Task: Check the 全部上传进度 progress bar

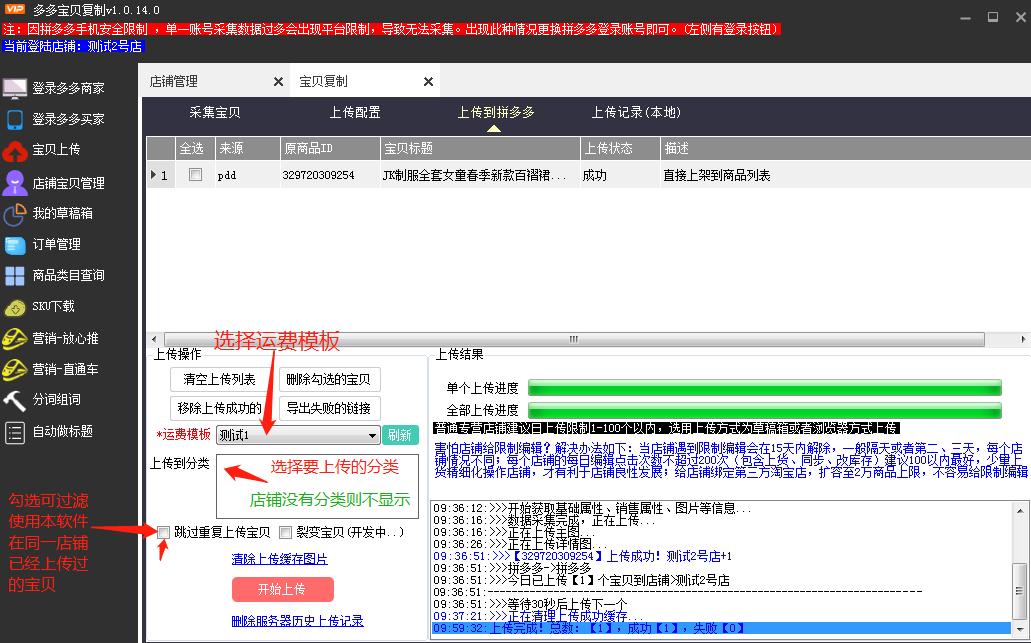Action: [765, 409]
